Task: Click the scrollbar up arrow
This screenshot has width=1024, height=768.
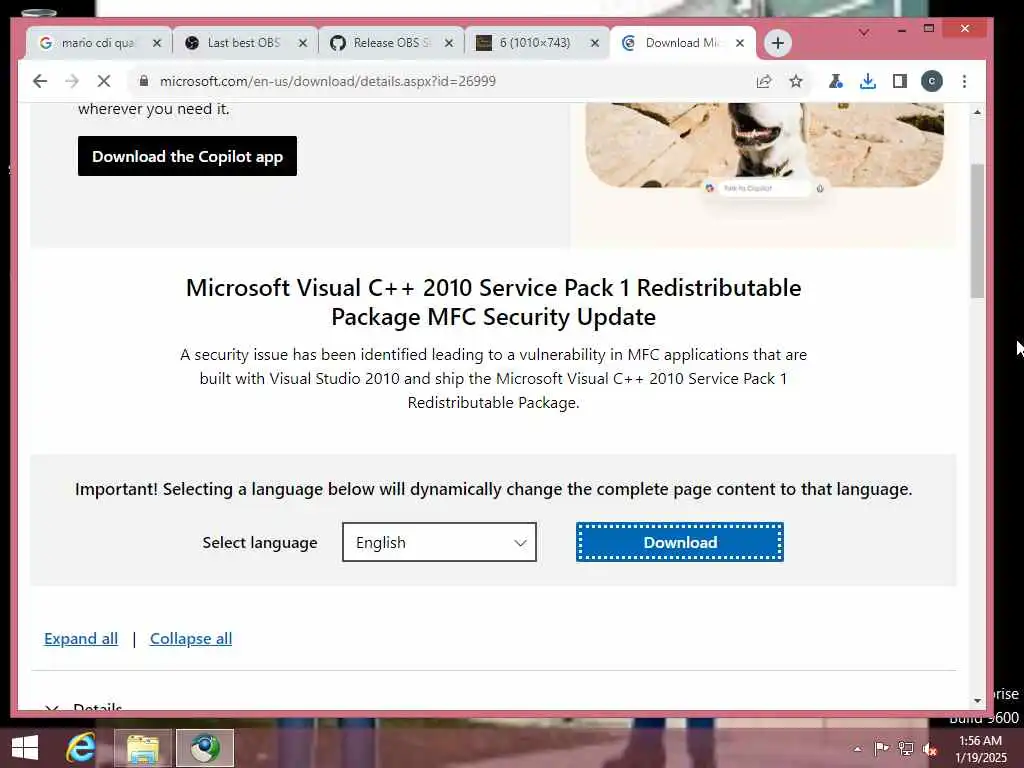Action: tap(977, 112)
